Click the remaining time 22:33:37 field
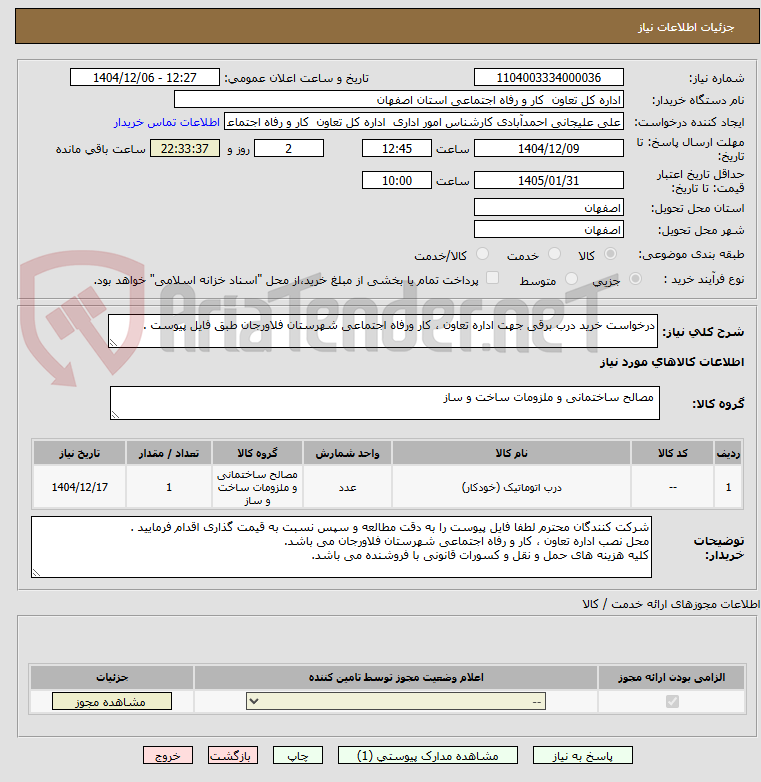 [185, 148]
